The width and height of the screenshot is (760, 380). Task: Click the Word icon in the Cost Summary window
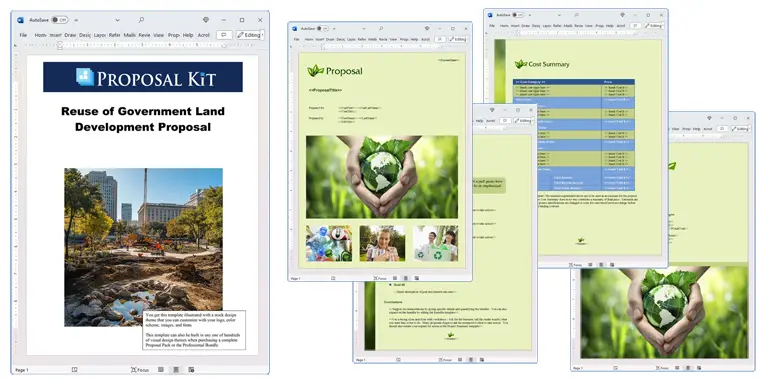tap(490, 15)
